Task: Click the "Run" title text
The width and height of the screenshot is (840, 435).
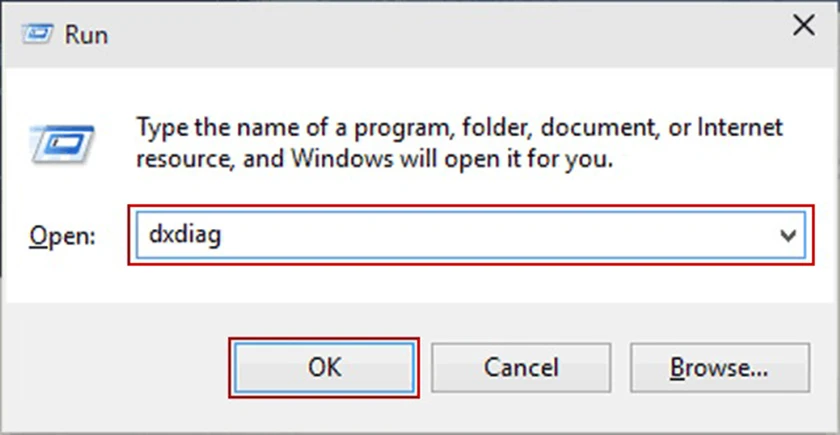Action: (x=86, y=34)
